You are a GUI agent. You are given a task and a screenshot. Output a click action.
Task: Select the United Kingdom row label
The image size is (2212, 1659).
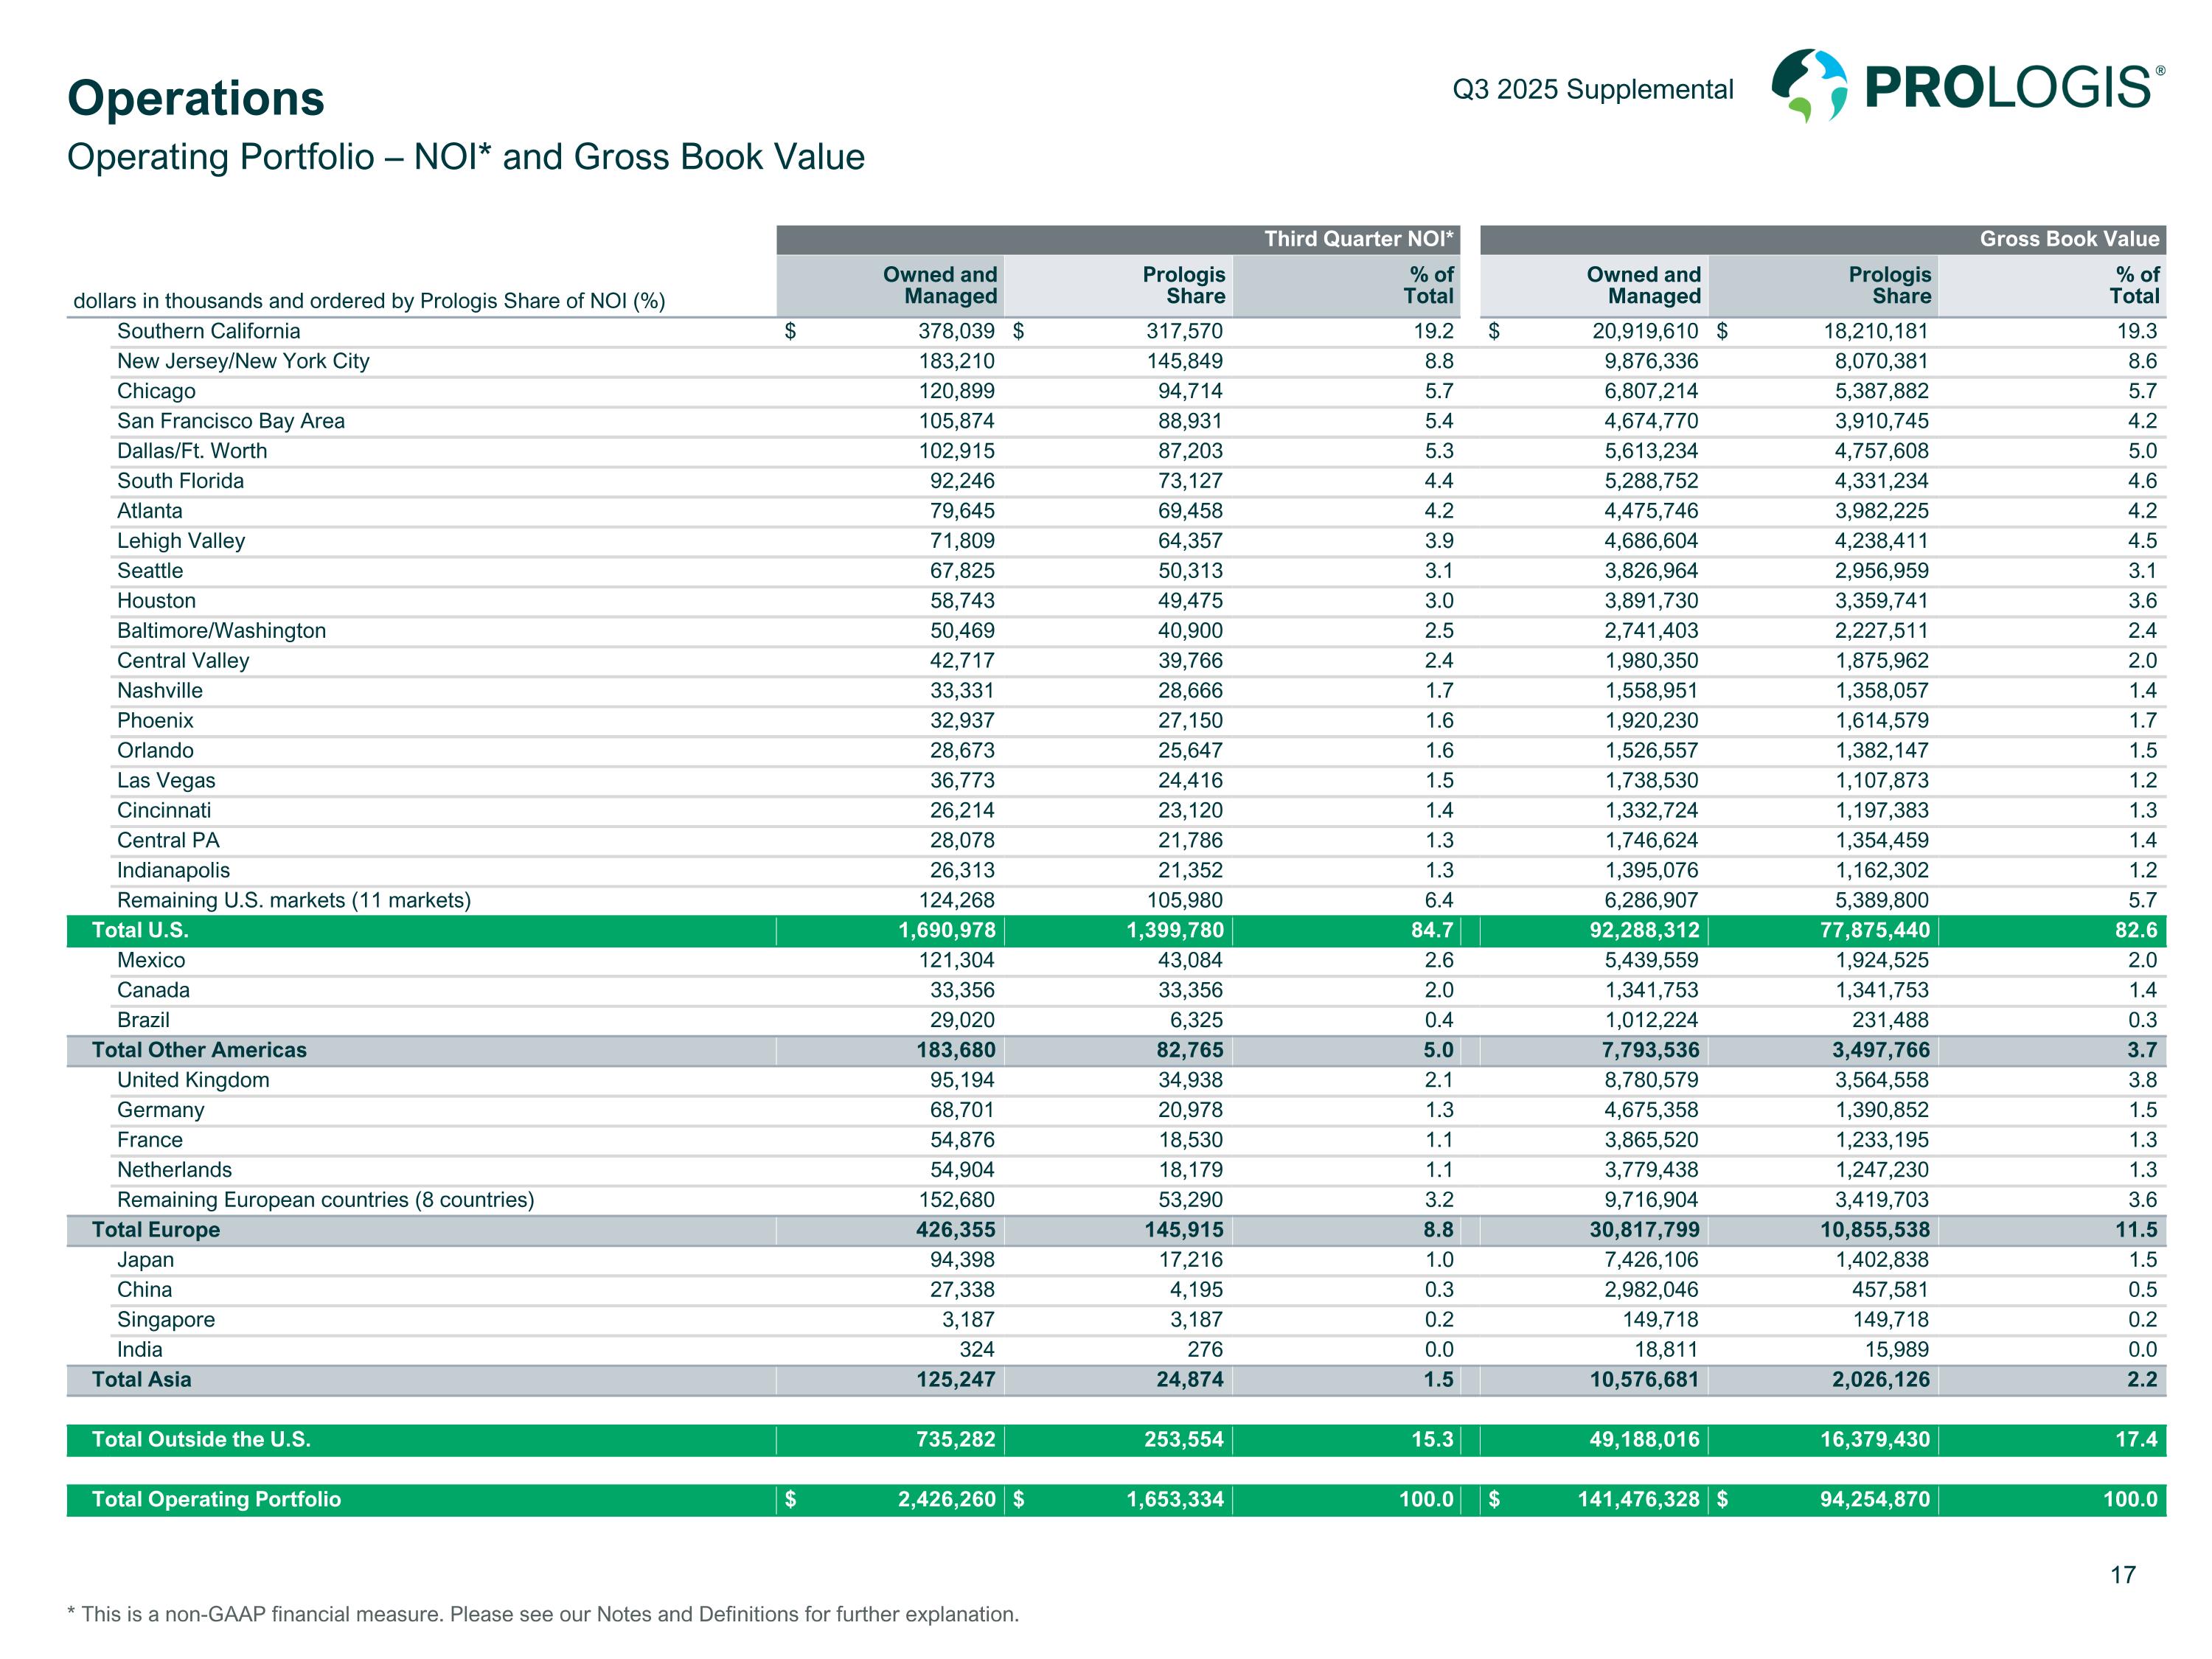click(x=193, y=1080)
